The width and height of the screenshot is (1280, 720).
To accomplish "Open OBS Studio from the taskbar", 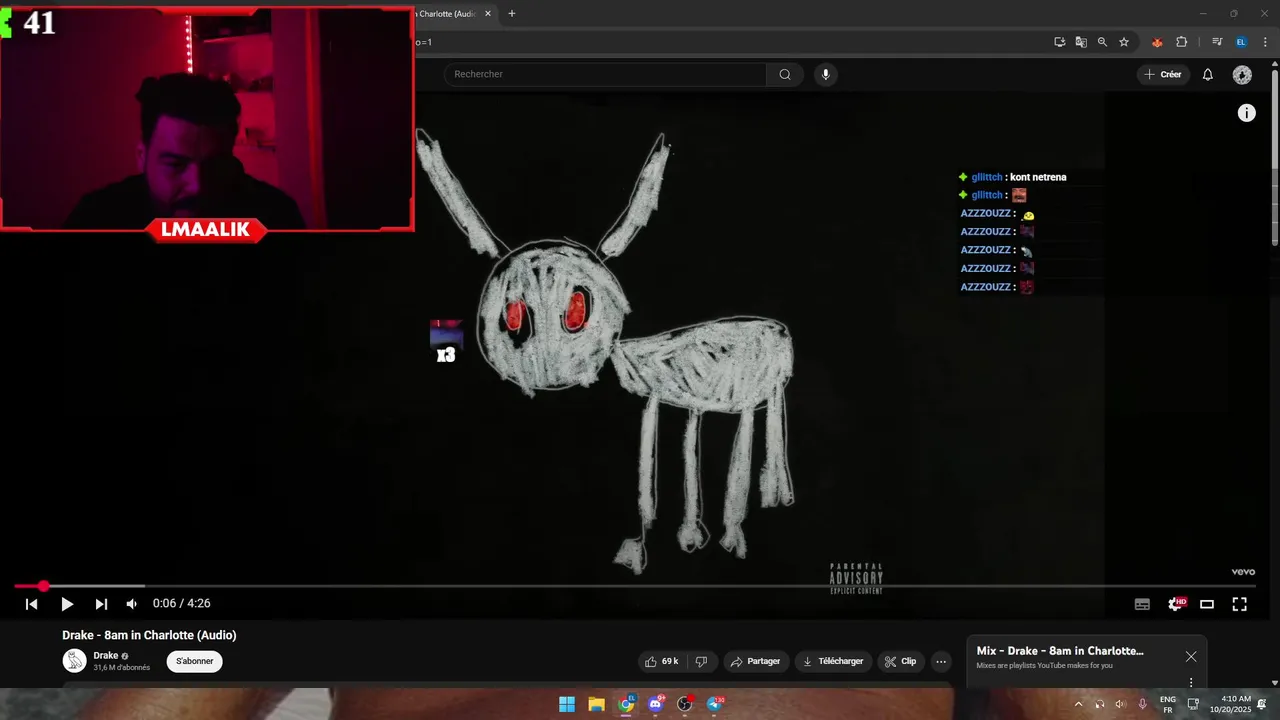I will (x=685, y=704).
